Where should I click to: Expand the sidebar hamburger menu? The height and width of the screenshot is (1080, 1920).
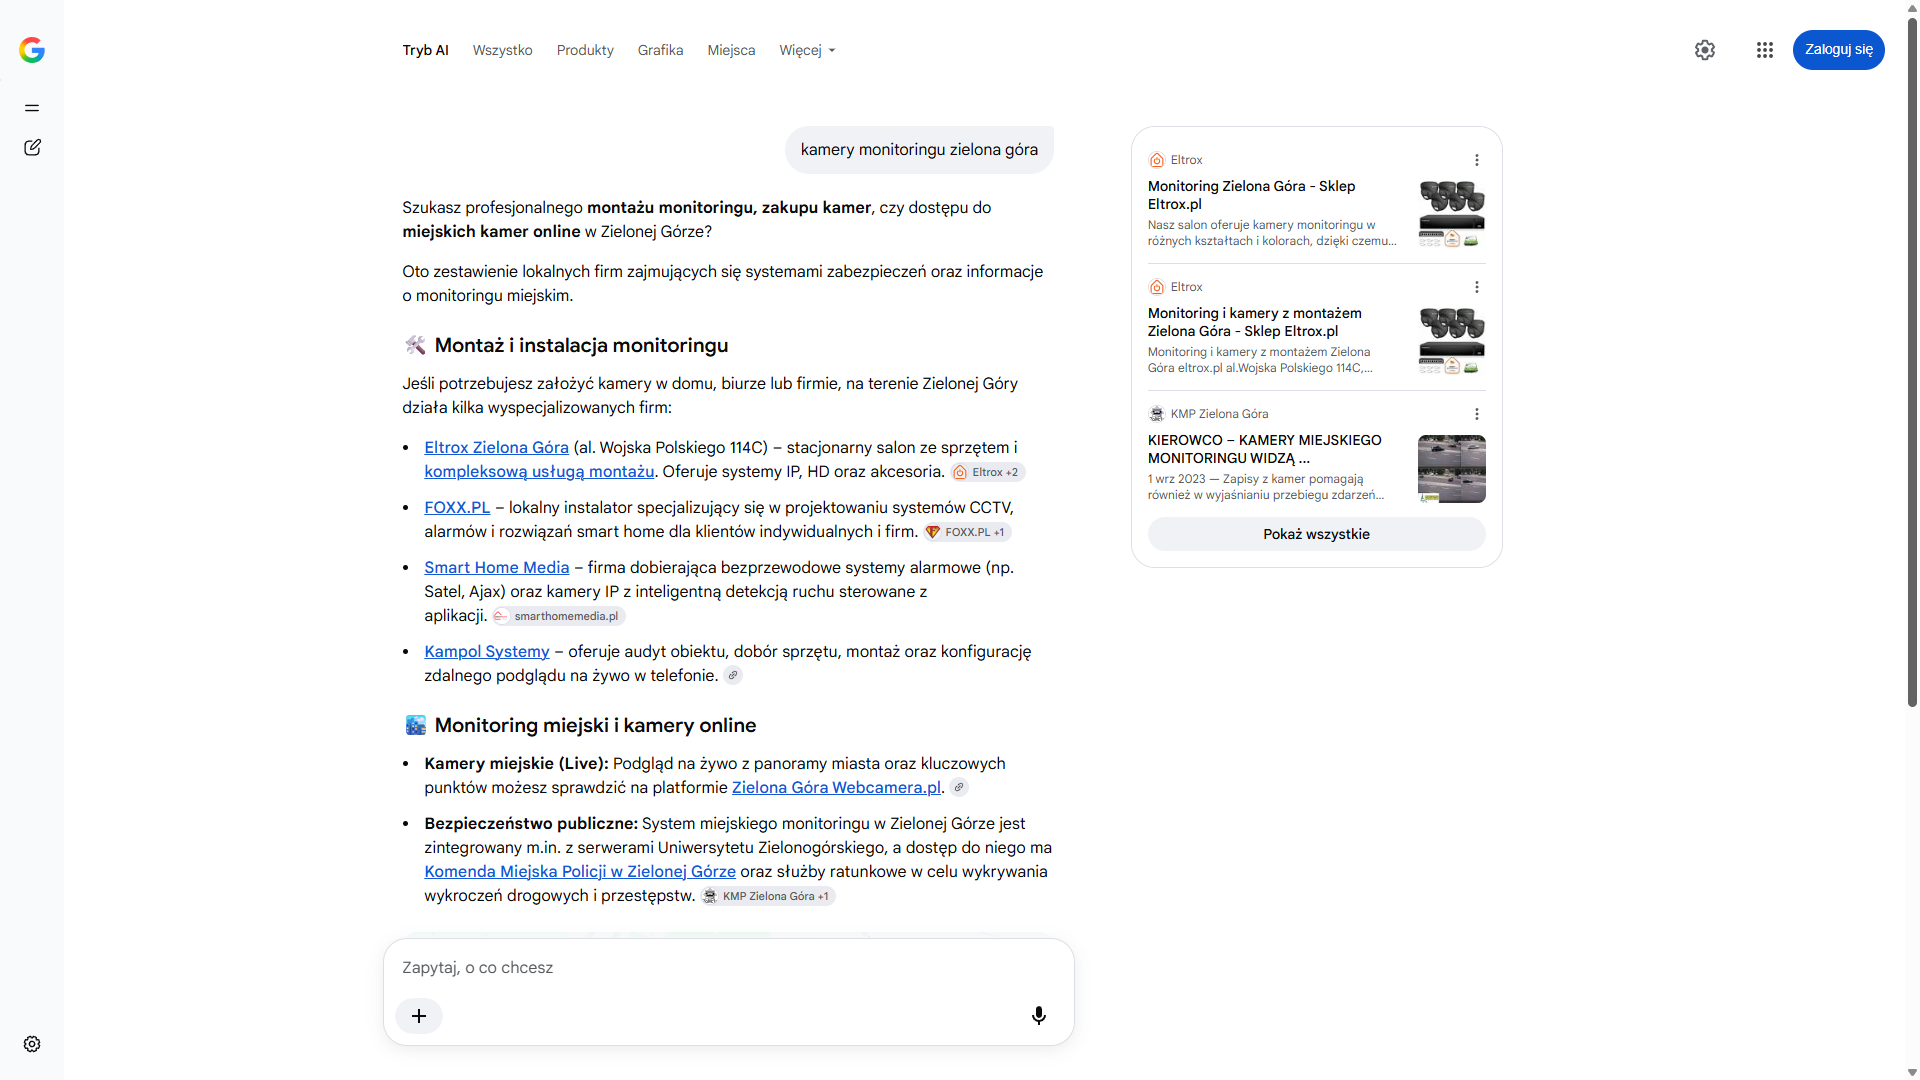[x=32, y=108]
